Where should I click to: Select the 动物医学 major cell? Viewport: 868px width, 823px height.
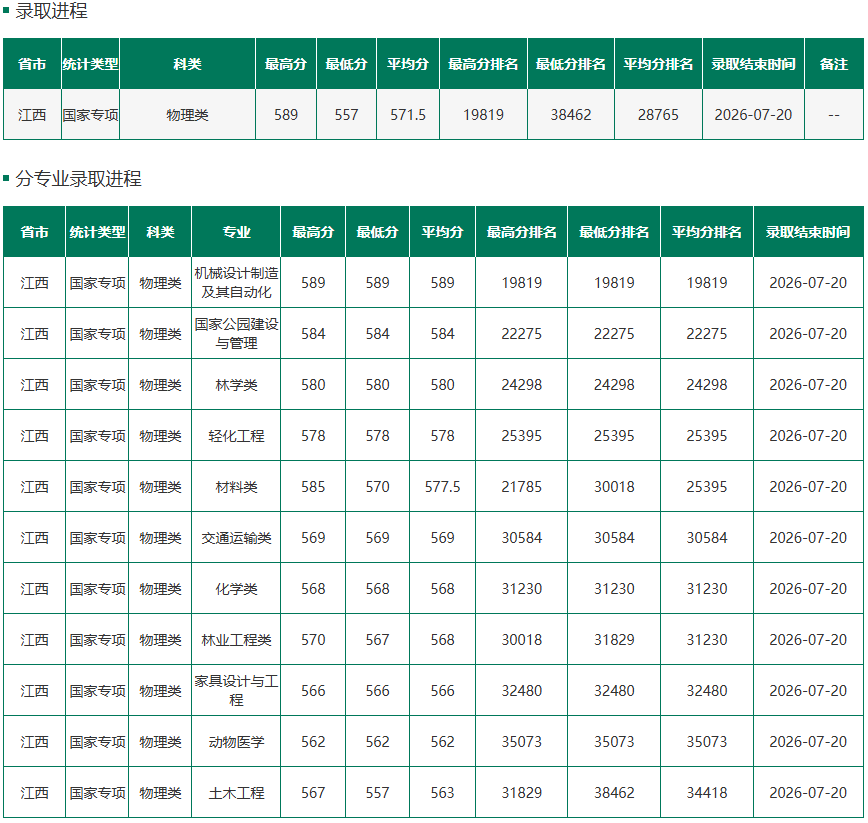click(236, 742)
